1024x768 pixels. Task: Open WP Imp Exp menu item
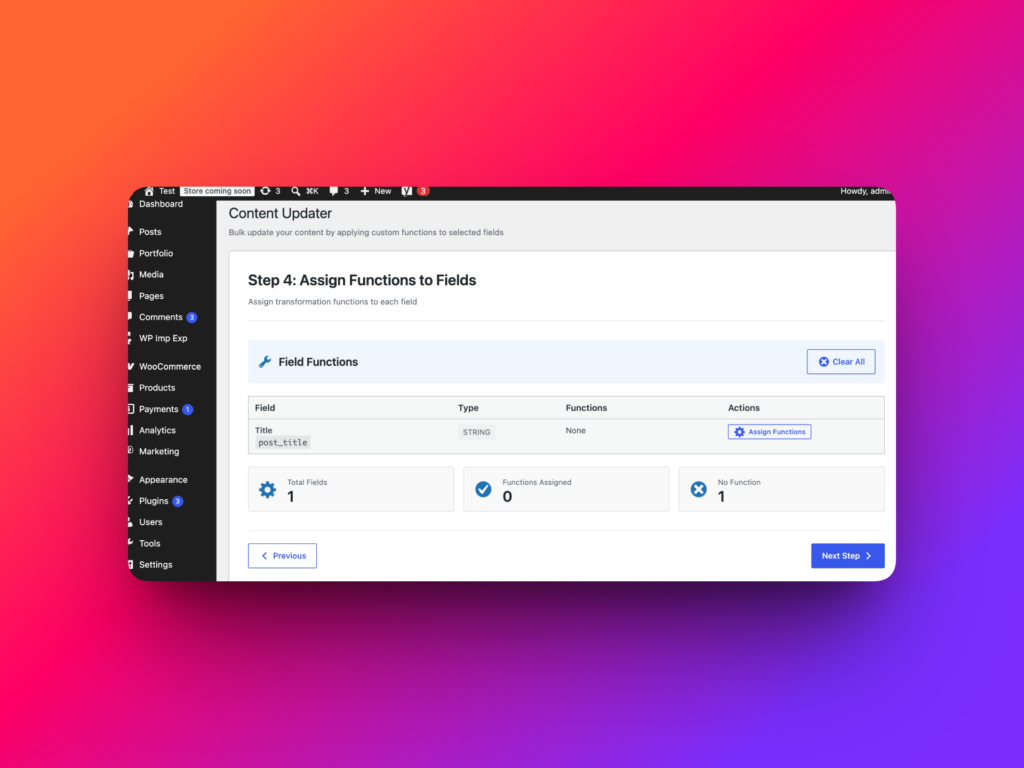coord(163,338)
